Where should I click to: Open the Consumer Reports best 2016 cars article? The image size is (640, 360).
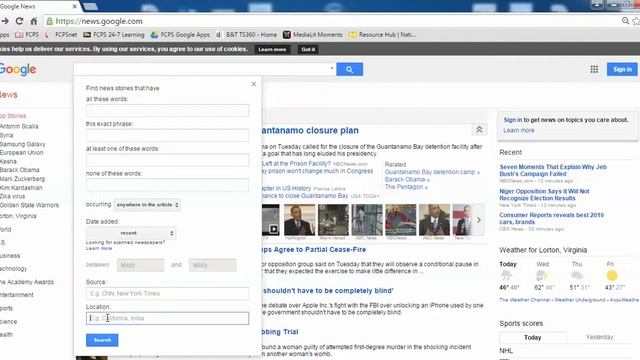click(x=551, y=218)
